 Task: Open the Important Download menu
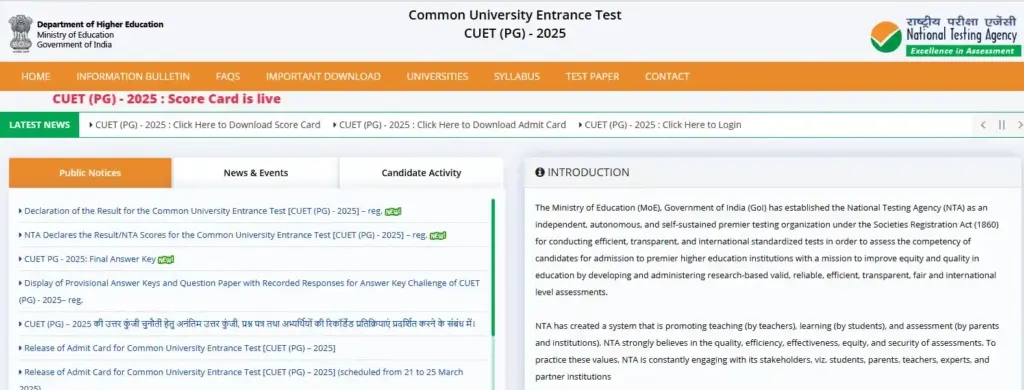tap(323, 76)
